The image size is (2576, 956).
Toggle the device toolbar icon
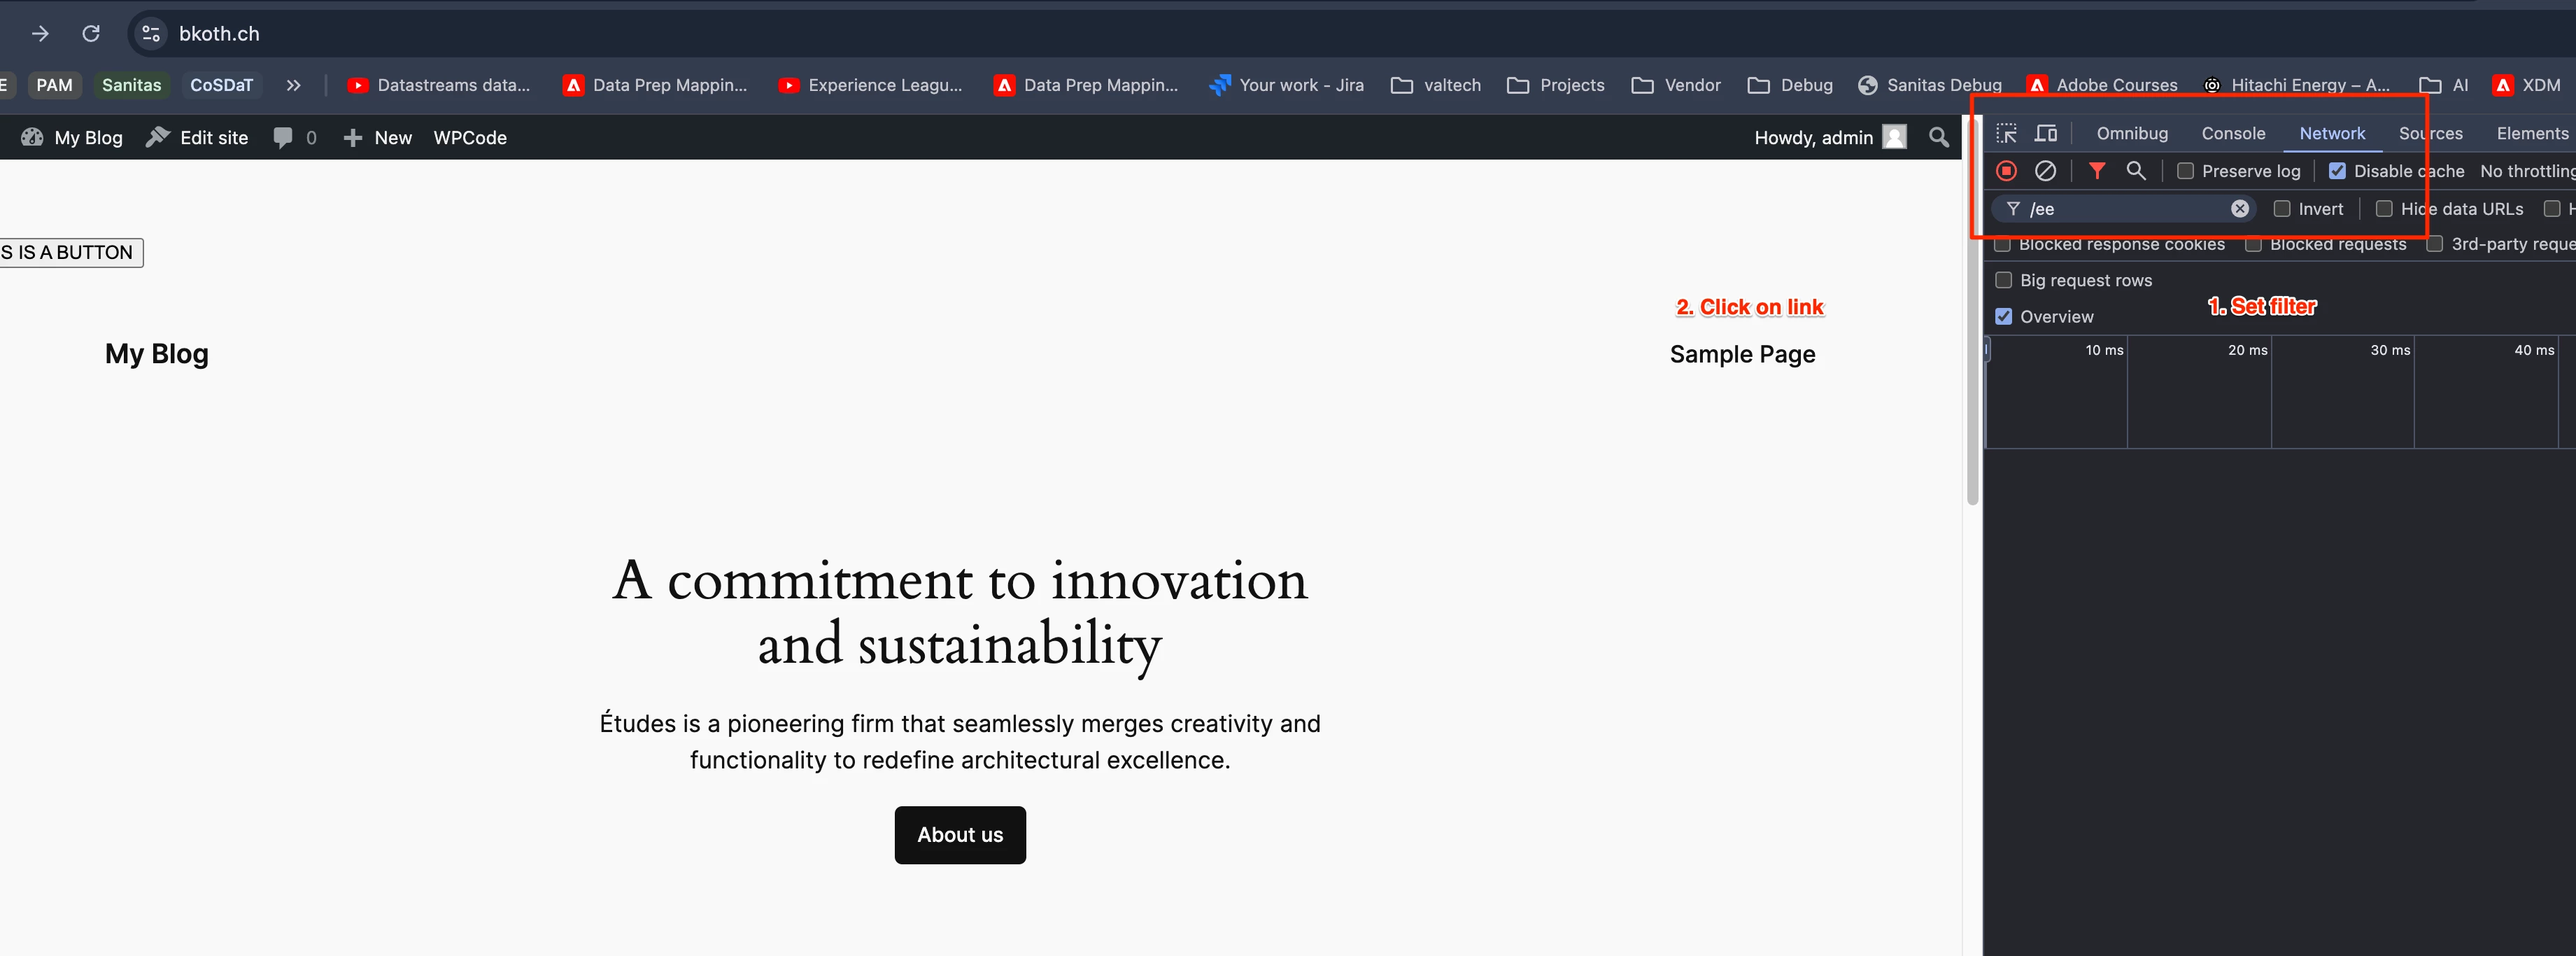pyautogui.click(x=2046, y=134)
